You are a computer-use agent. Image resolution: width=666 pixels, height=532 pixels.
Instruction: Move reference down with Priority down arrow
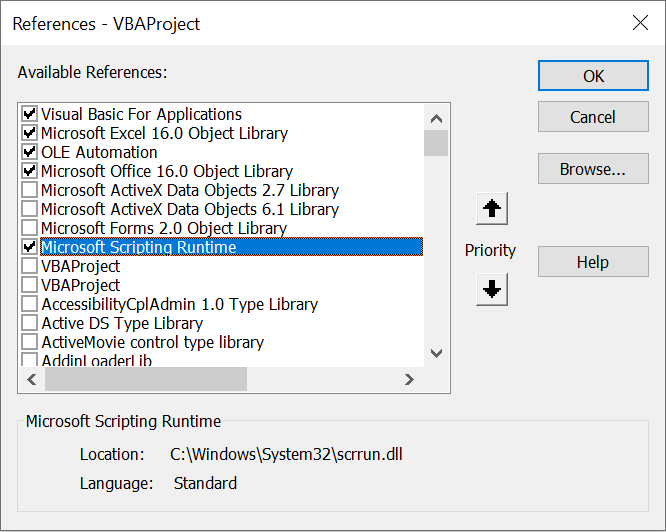tap(492, 290)
